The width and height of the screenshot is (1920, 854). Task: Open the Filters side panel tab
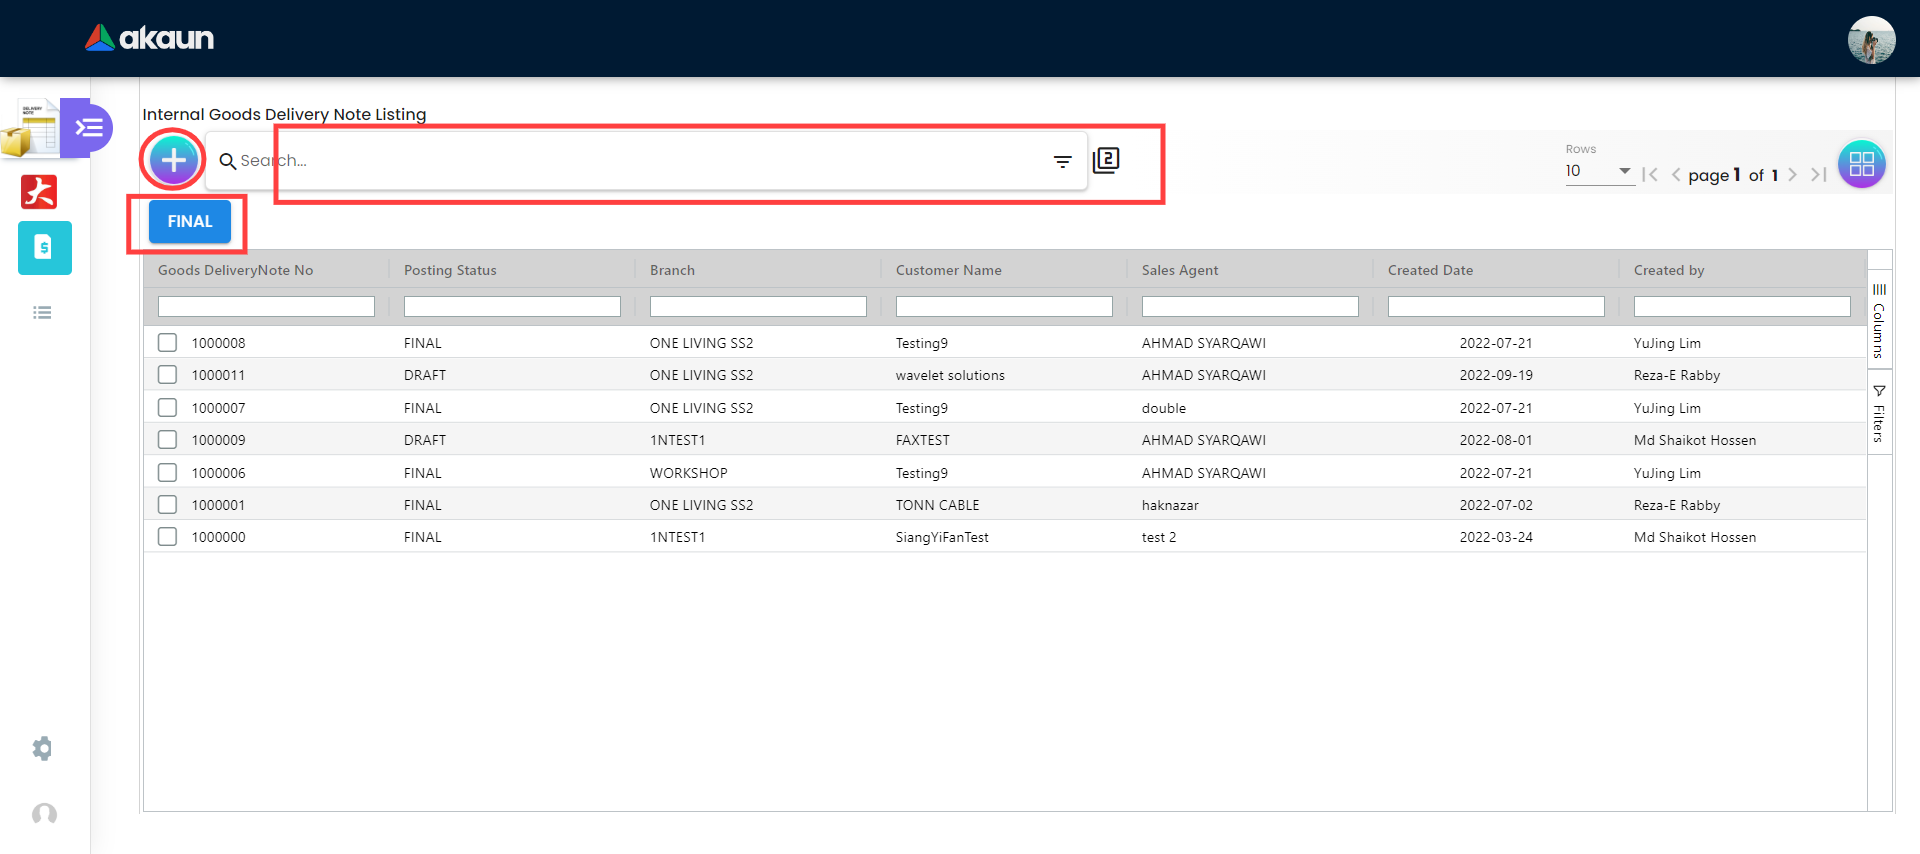[1879, 413]
